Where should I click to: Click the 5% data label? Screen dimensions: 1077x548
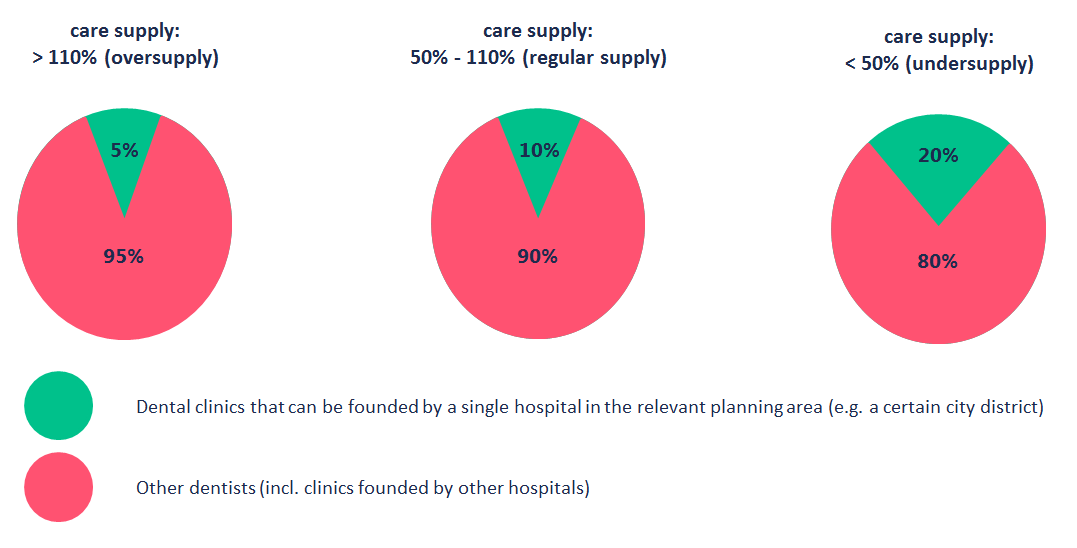point(124,150)
